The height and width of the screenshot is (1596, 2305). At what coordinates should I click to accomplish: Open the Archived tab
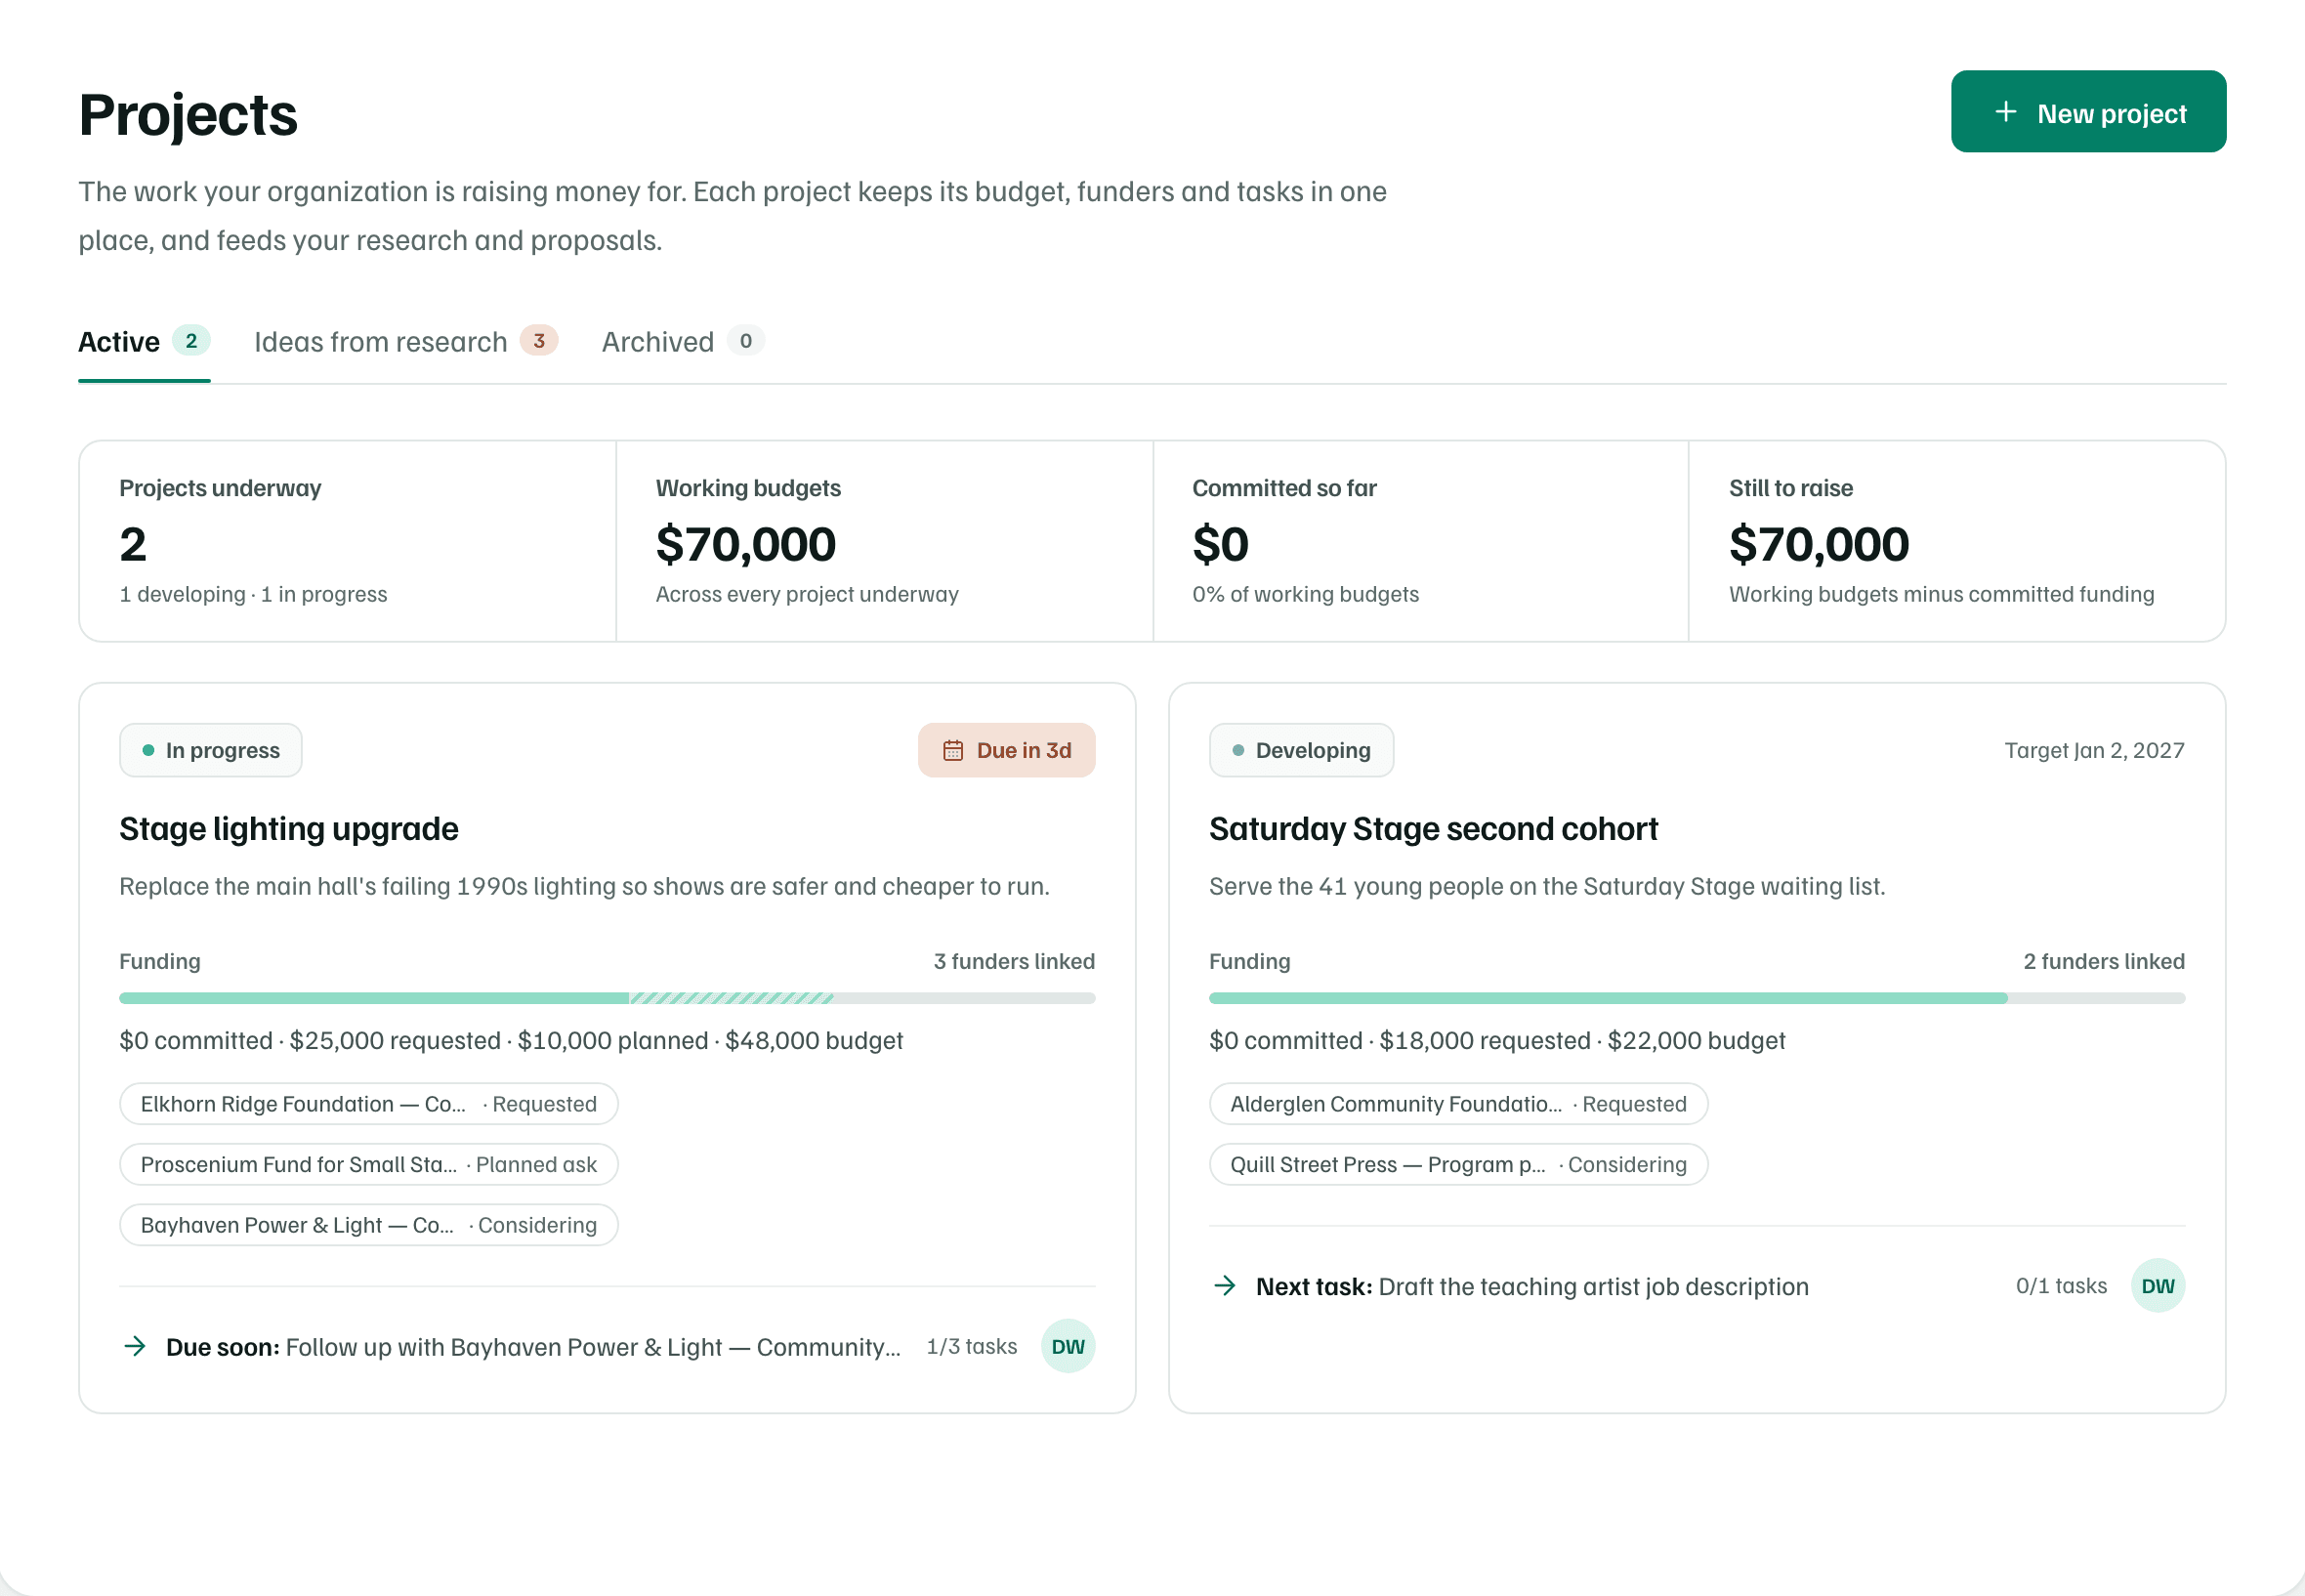coord(682,342)
